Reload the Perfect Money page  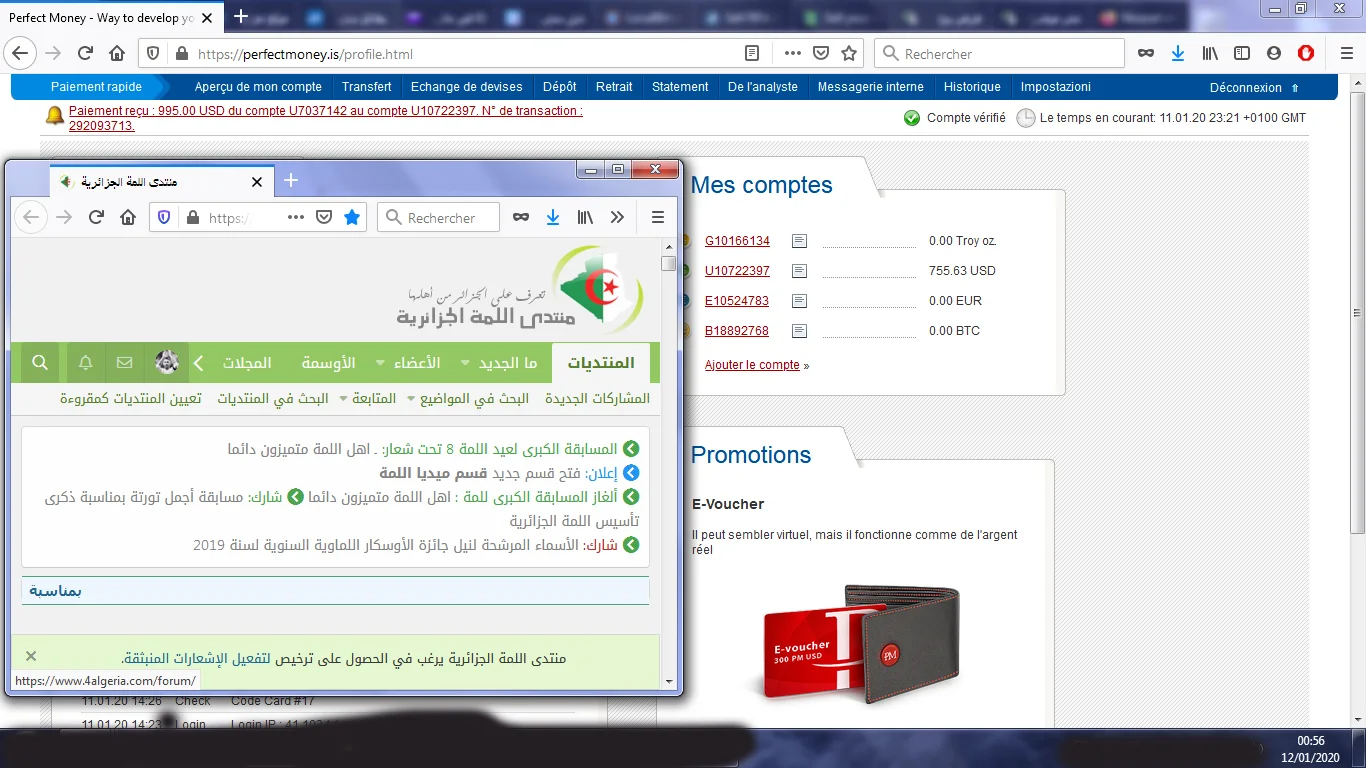point(85,54)
